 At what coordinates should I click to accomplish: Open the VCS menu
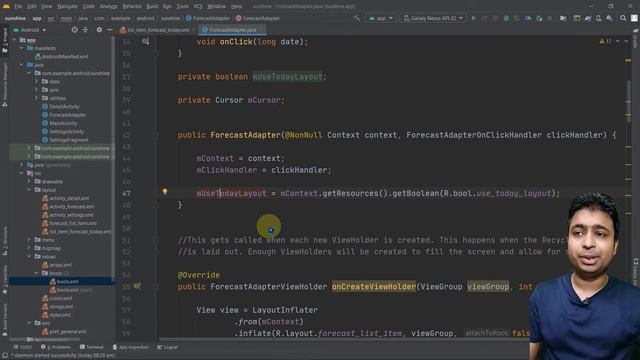click(198, 7)
